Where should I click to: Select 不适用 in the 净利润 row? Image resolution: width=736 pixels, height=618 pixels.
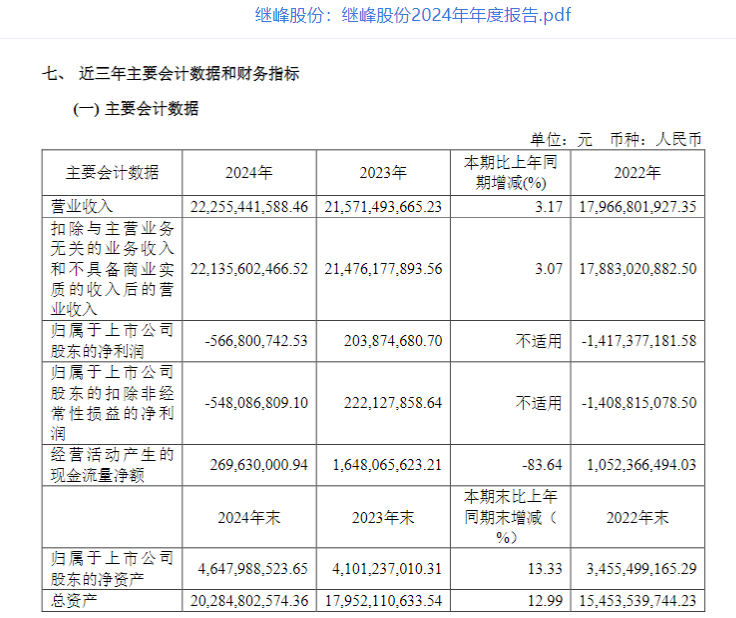[539, 341]
